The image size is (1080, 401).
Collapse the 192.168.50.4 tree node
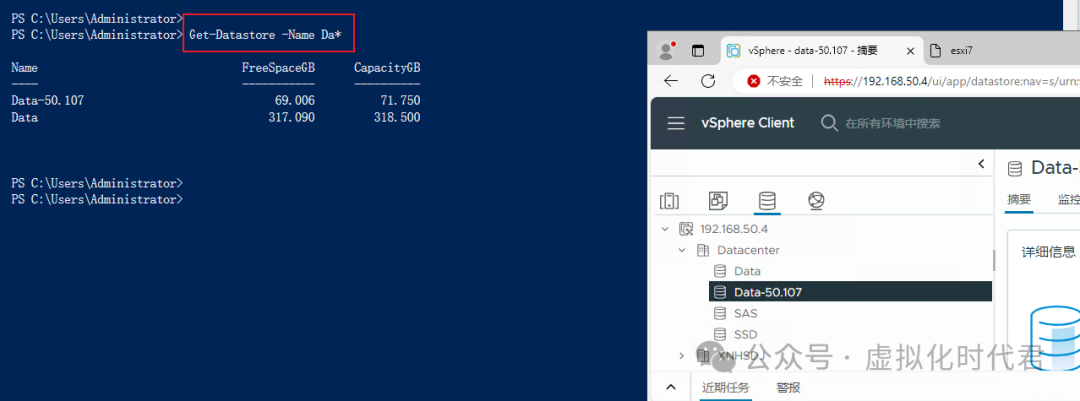click(665, 229)
